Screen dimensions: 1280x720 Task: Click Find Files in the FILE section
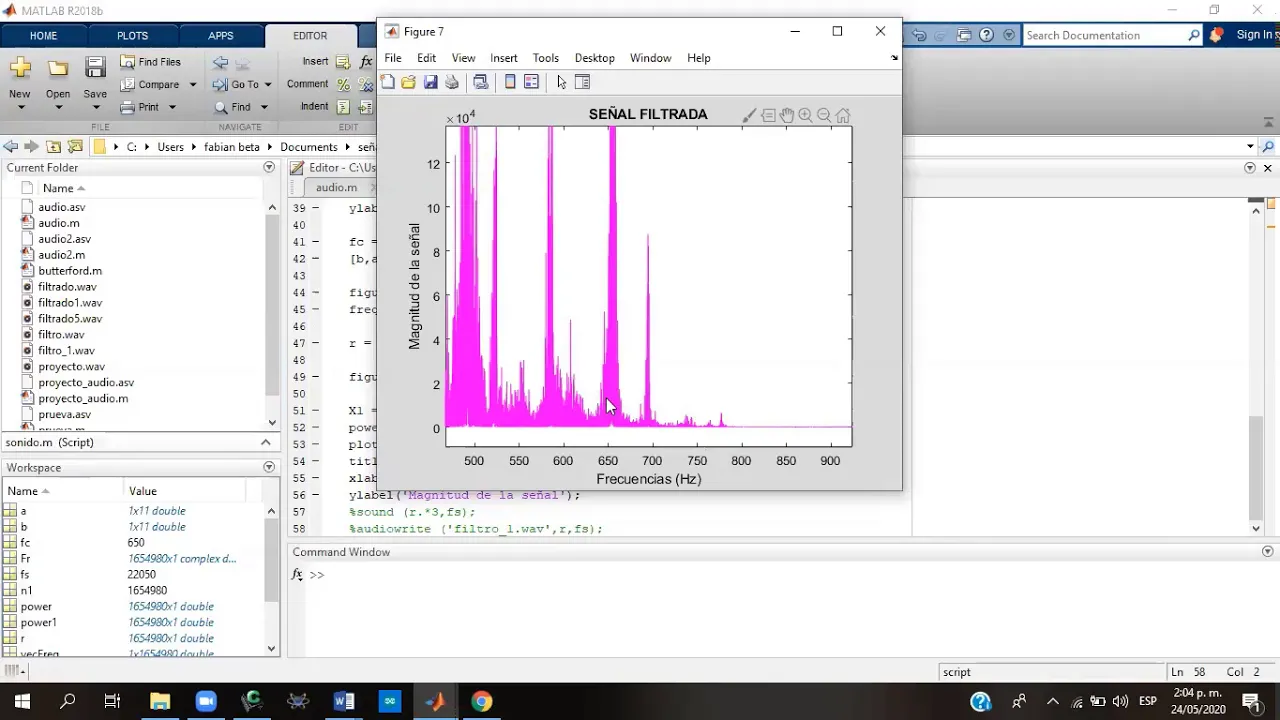click(x=151, y=62)
